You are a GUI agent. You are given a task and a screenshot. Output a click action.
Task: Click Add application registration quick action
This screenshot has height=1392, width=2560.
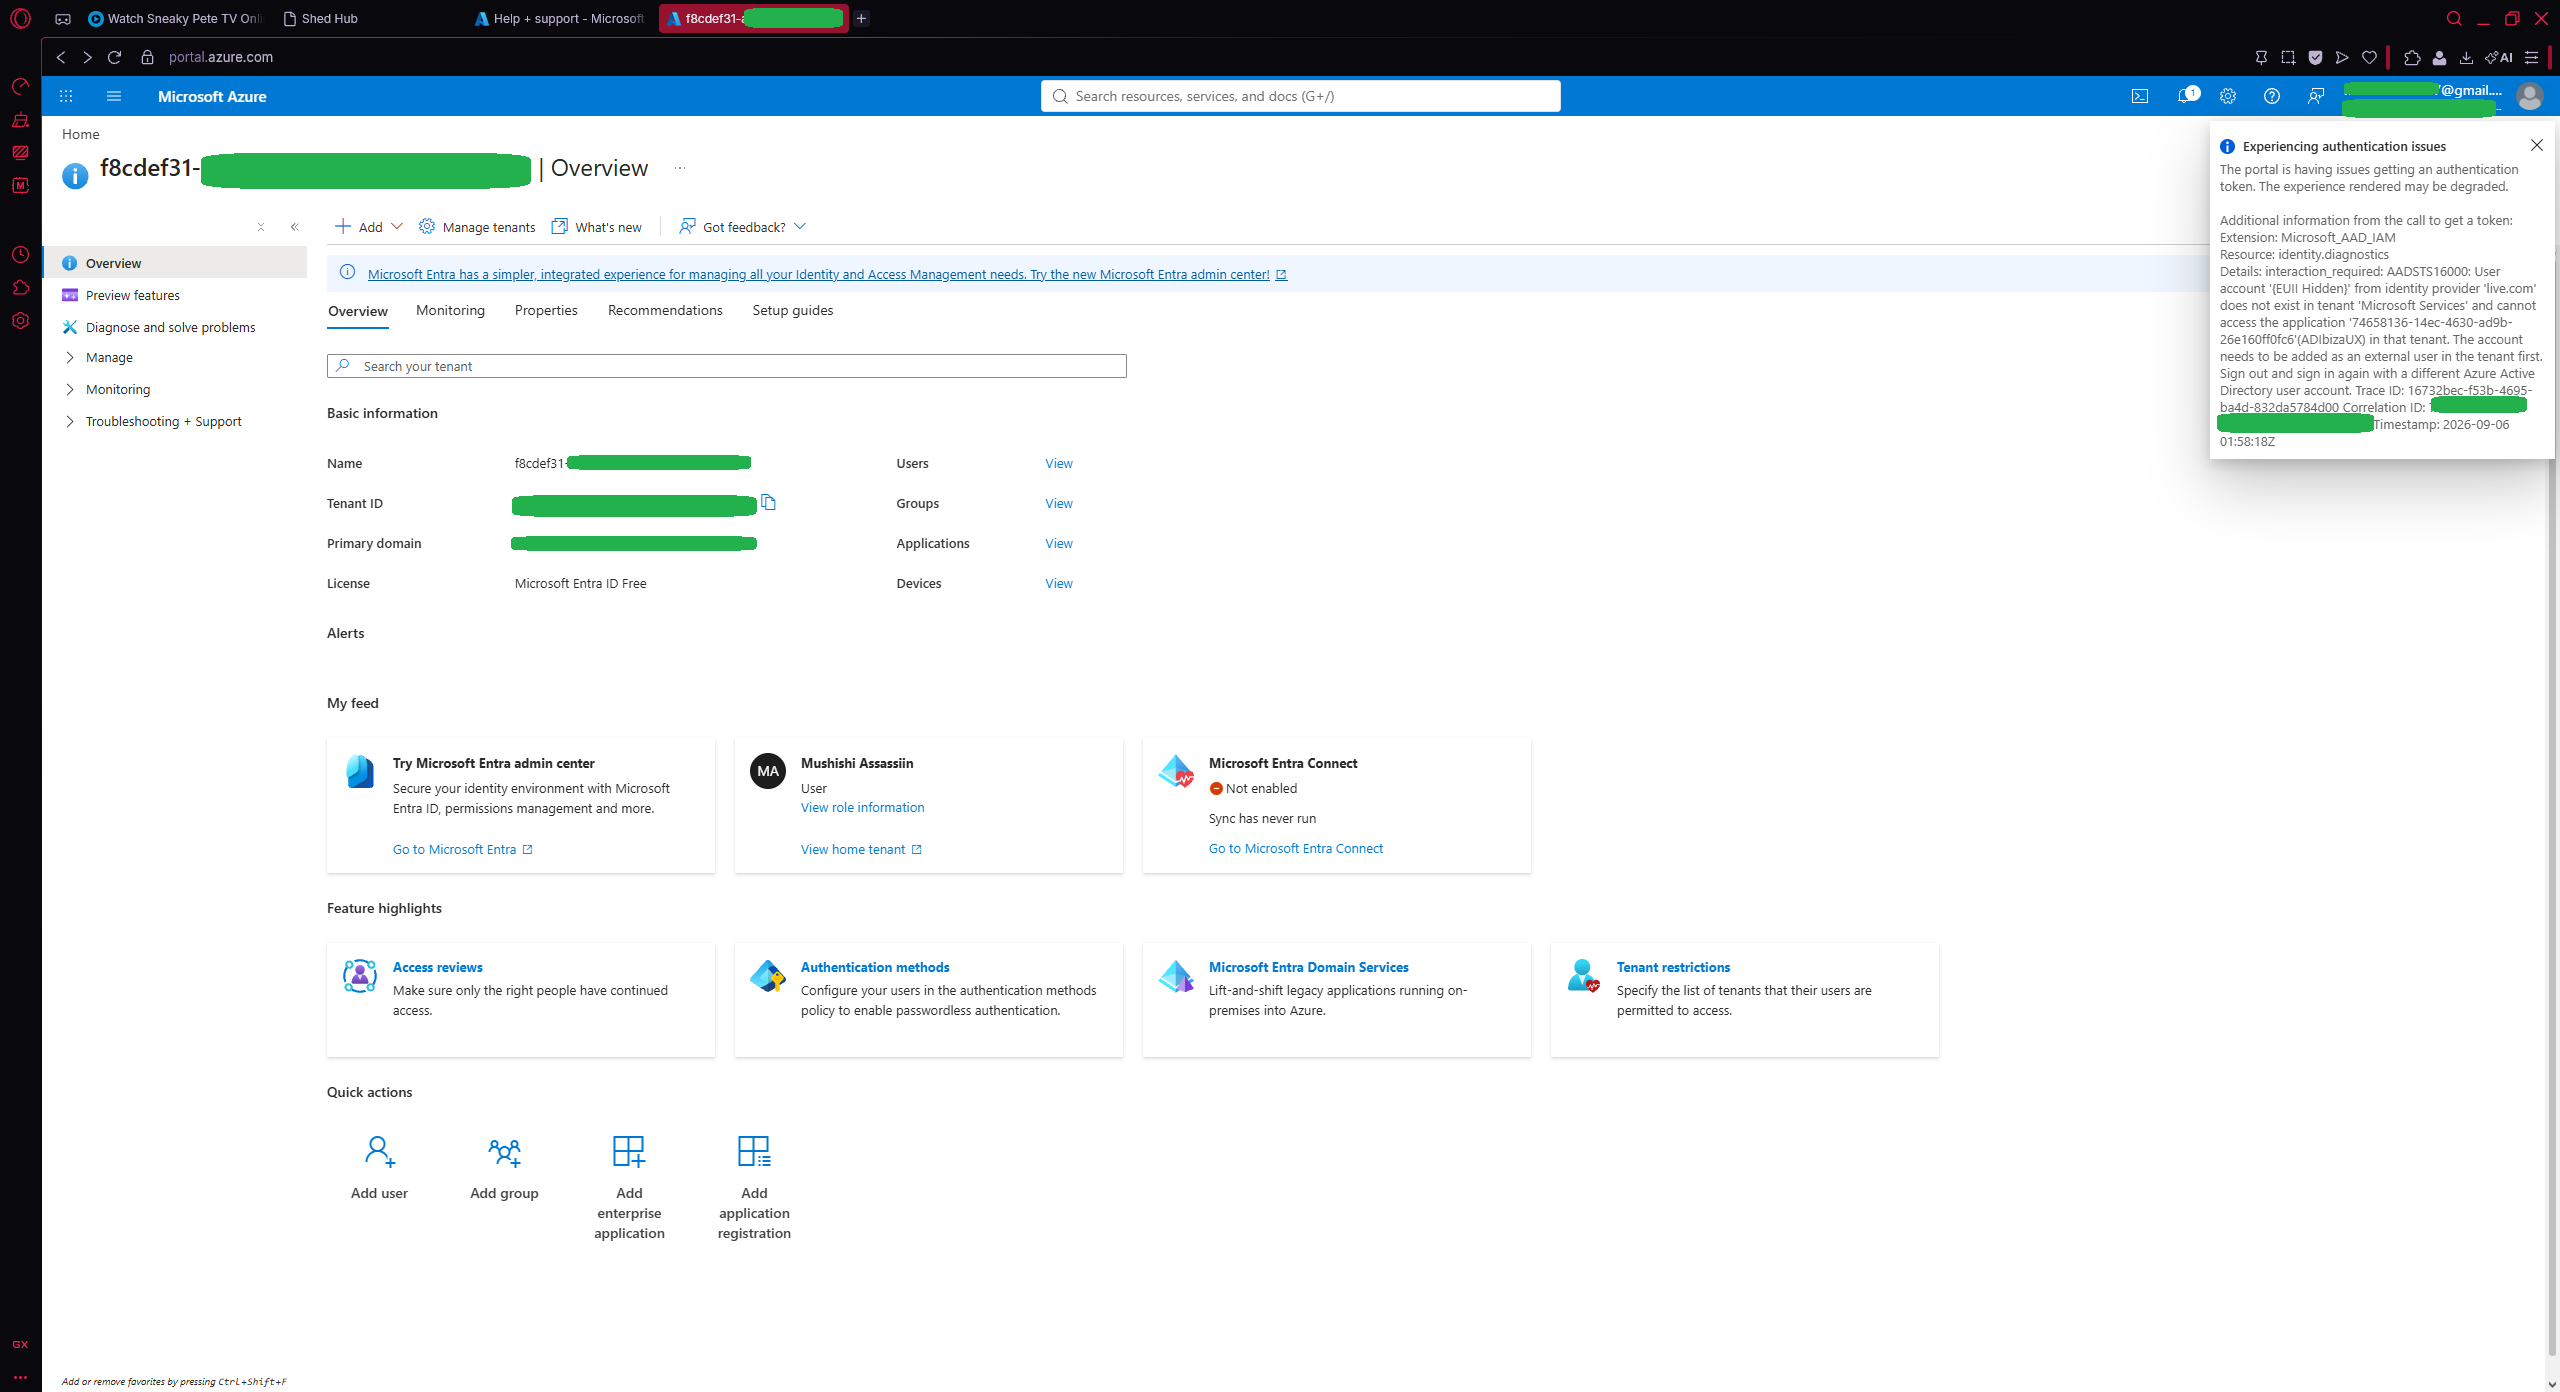pos(754,1186)
